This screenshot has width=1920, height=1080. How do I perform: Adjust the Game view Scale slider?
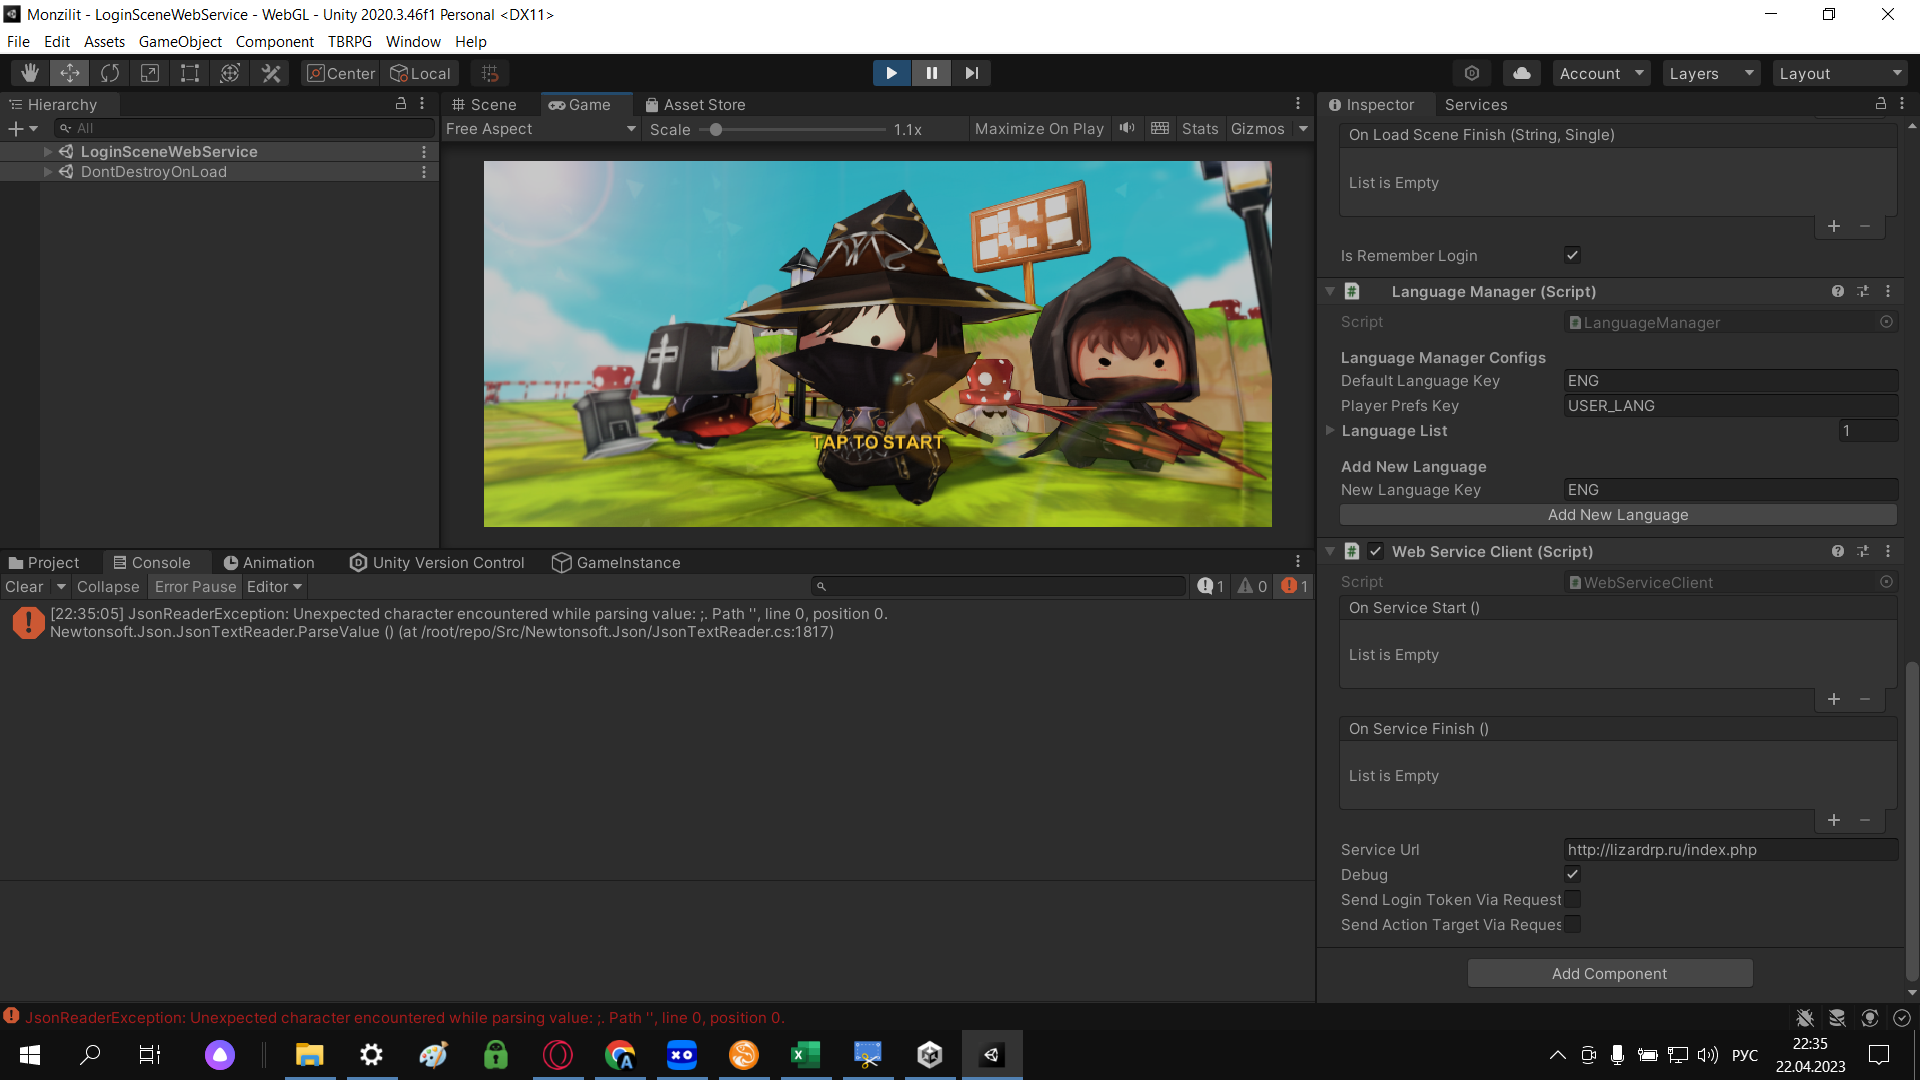(717, 128)
